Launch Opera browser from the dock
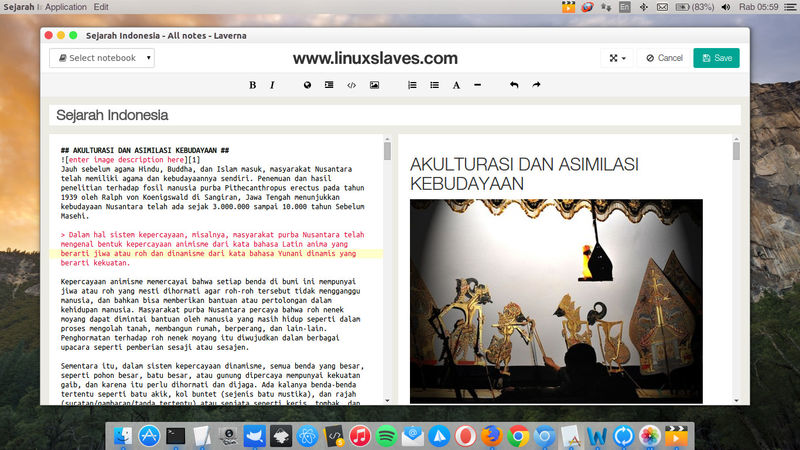800x450 pixels. [465, 436]
